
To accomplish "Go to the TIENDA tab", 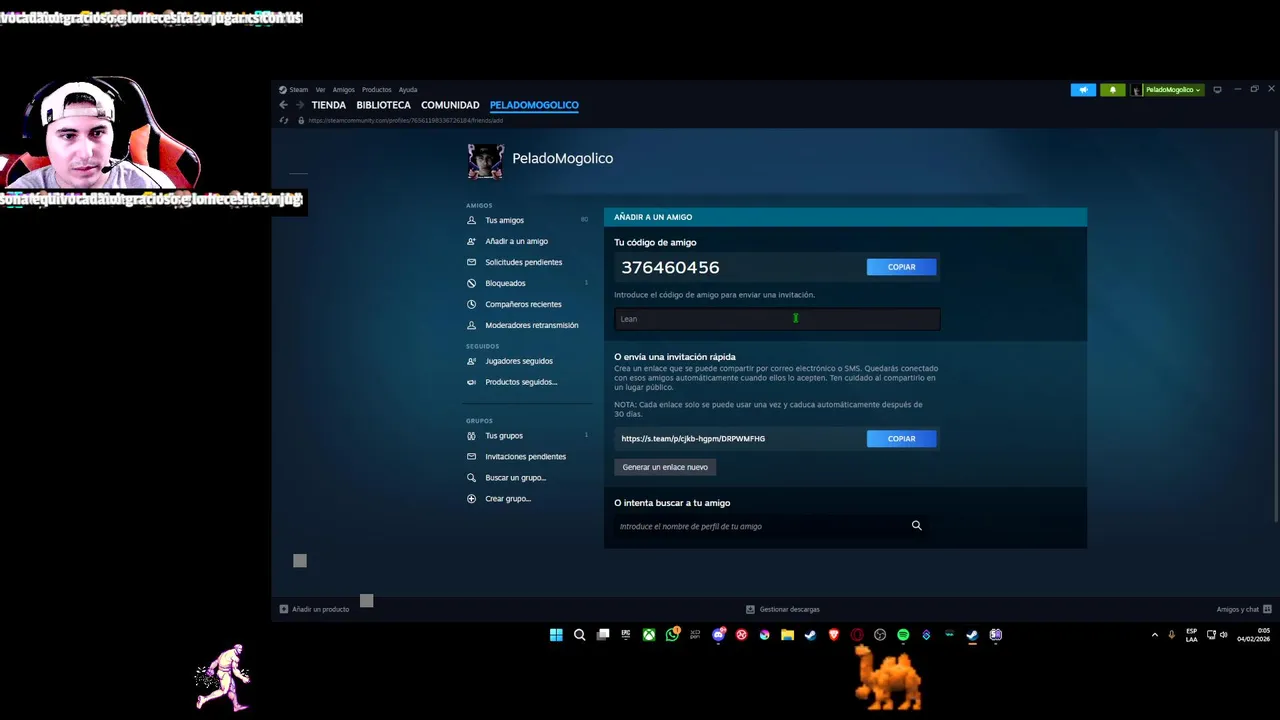I will pyautogui.click(x=328, y=105).
